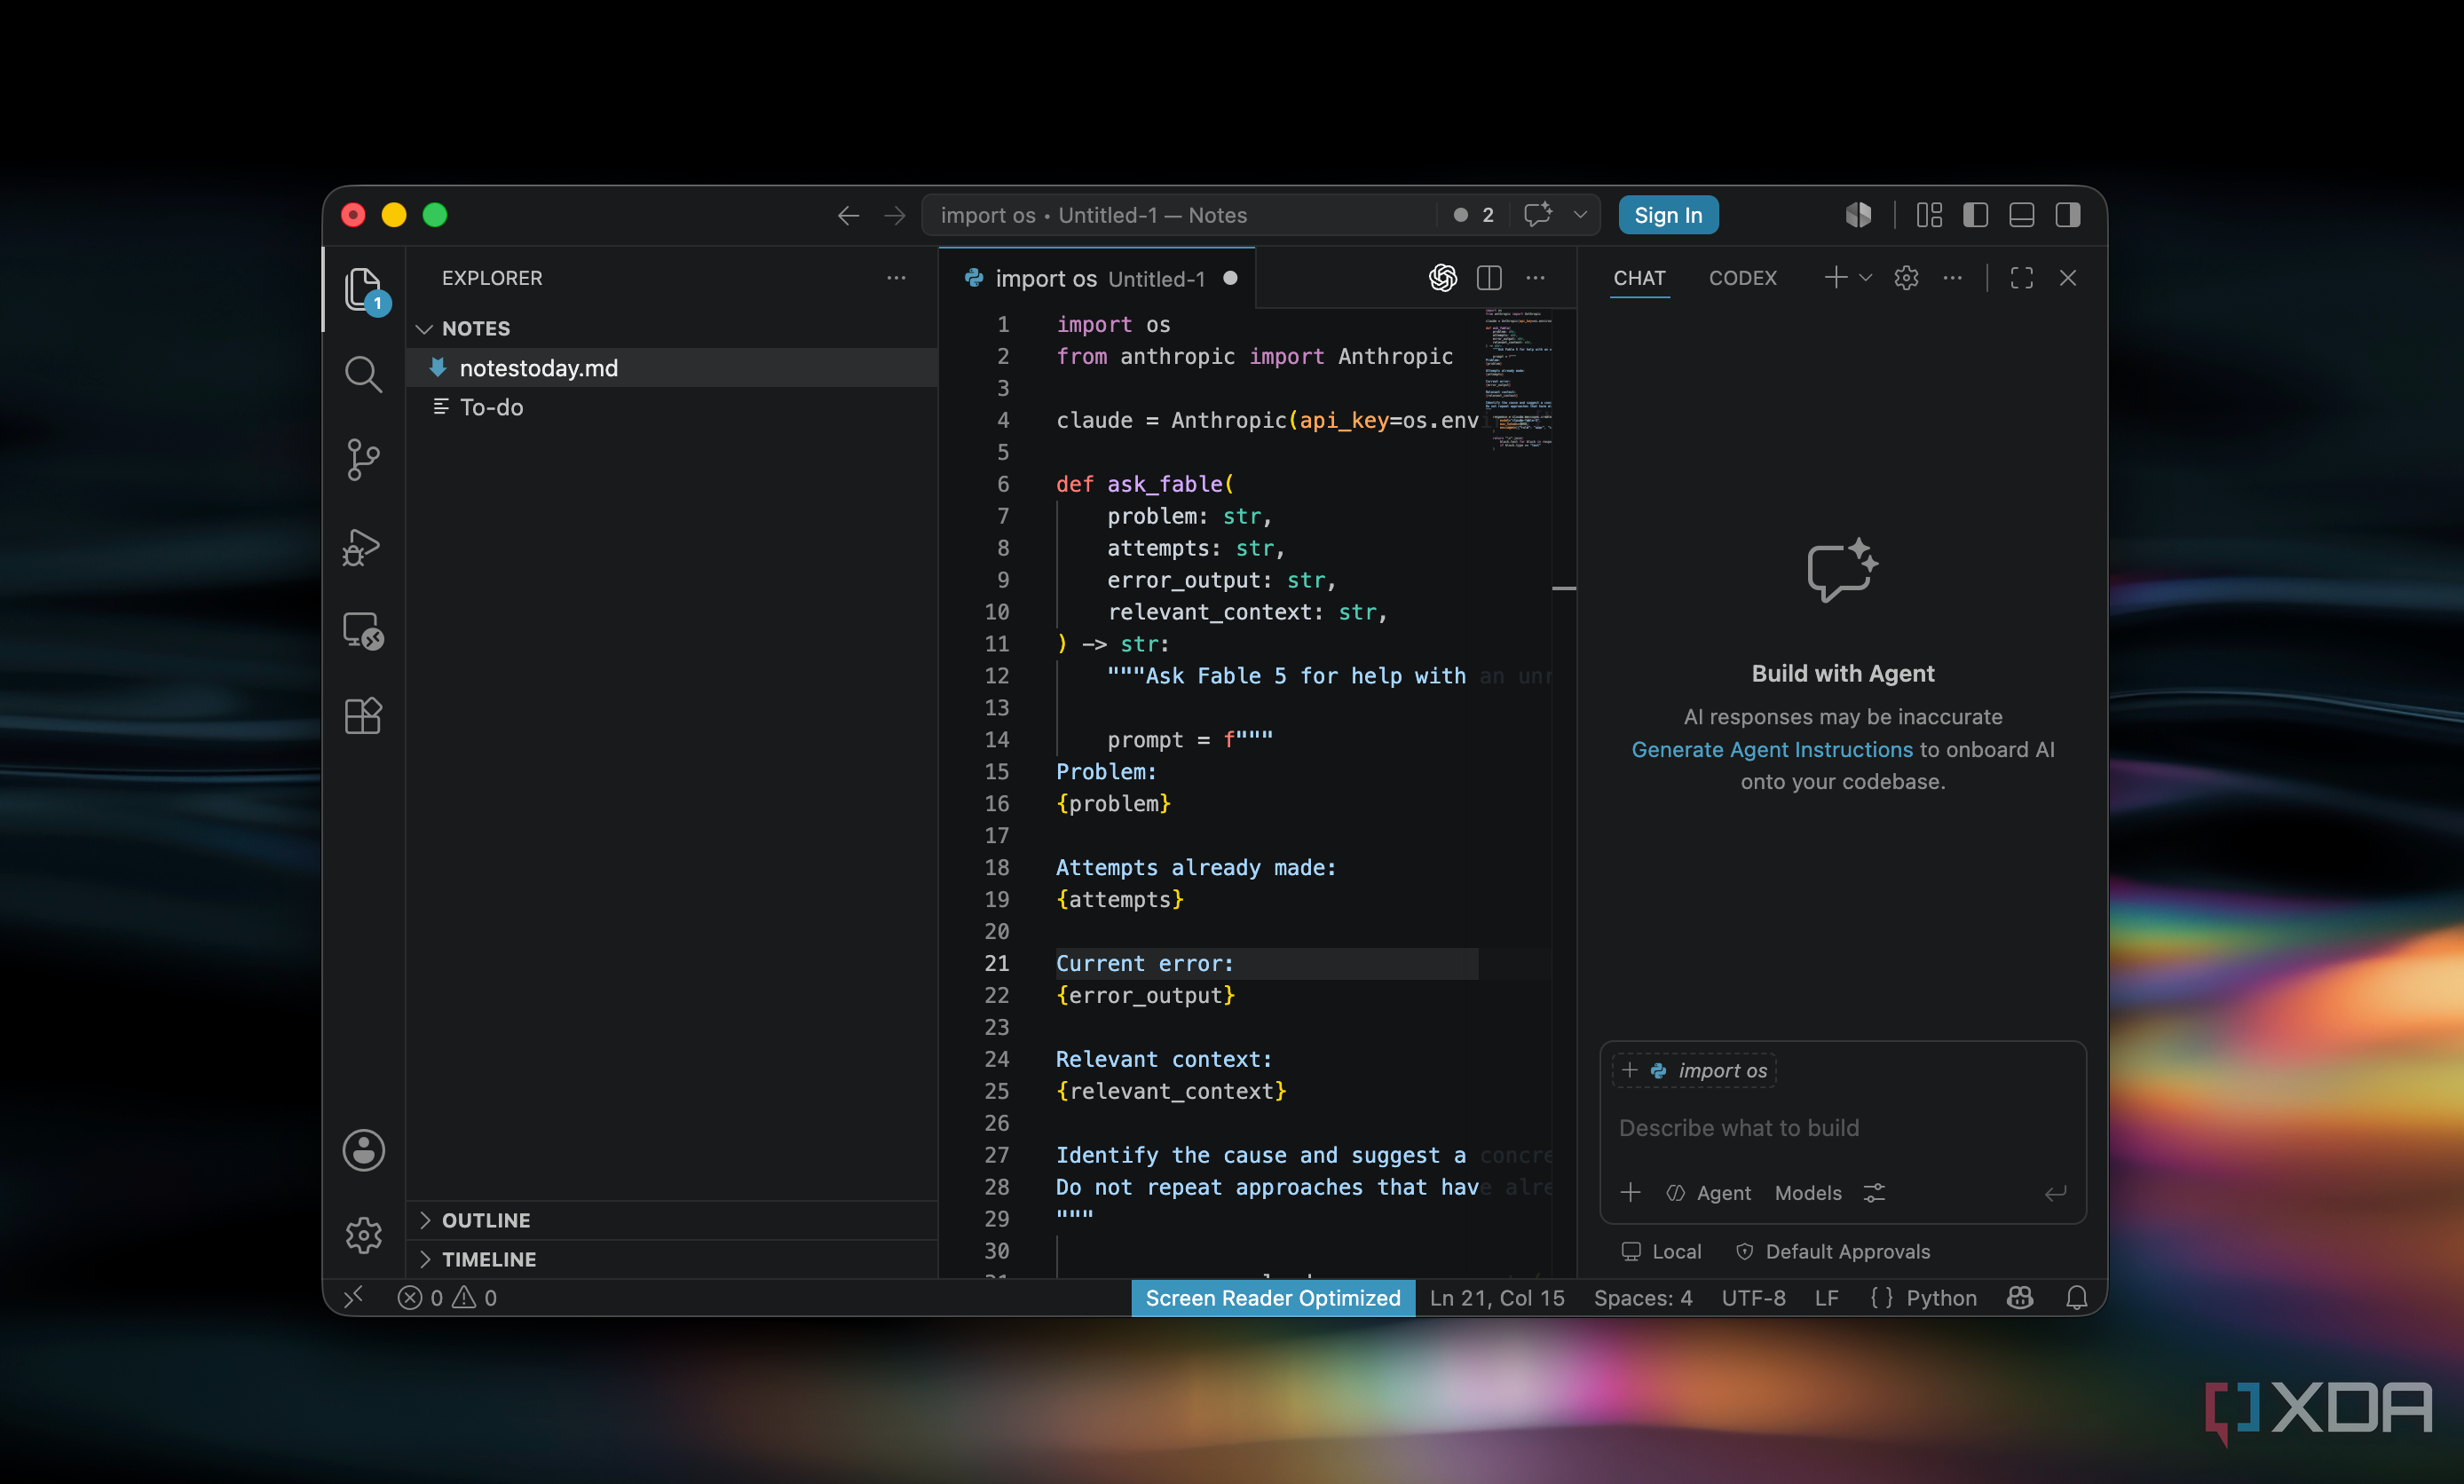Click the Describe what to build input
2464x1484 pixels.
(x=1842, y=1128)
